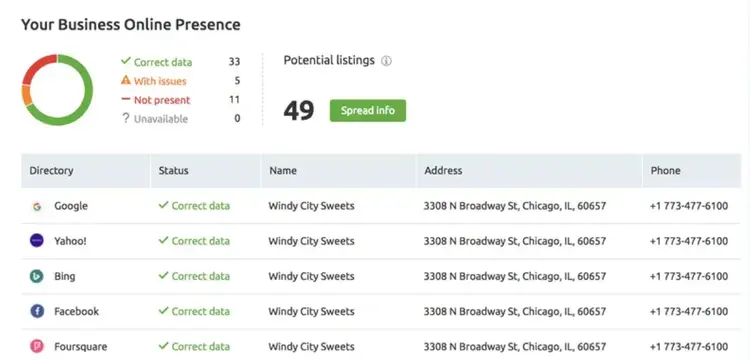
Task: Click Windy City Sweets name in Google row
Action: pos(311,206)
